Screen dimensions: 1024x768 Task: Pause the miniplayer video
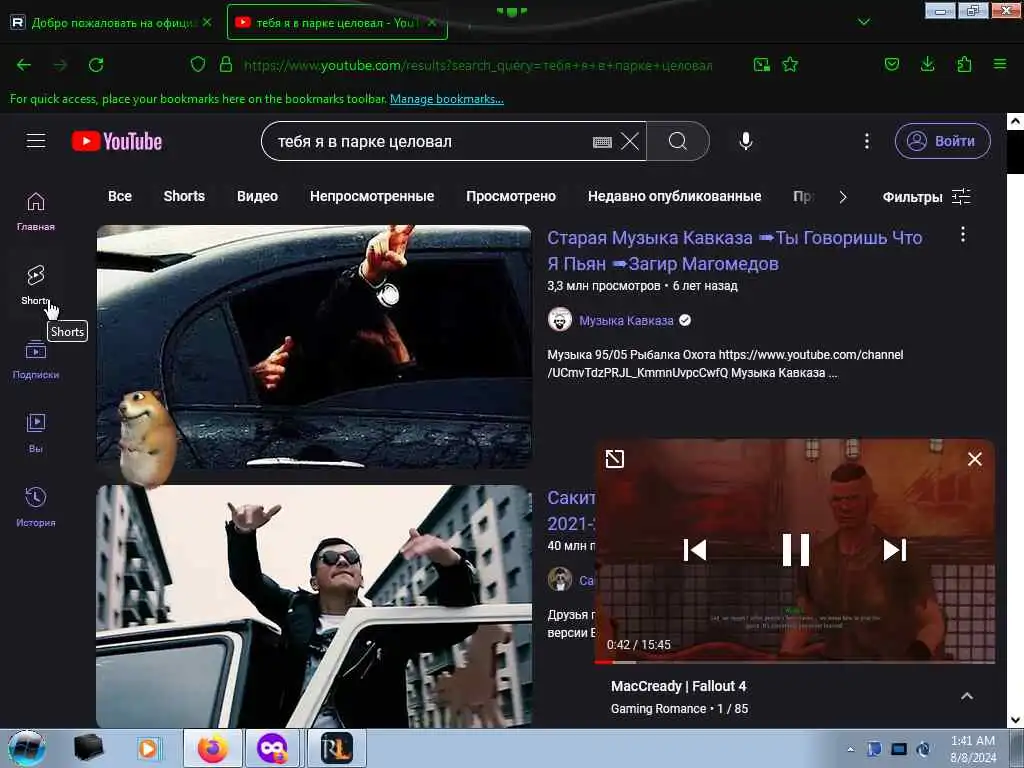(x=795, y=550)
